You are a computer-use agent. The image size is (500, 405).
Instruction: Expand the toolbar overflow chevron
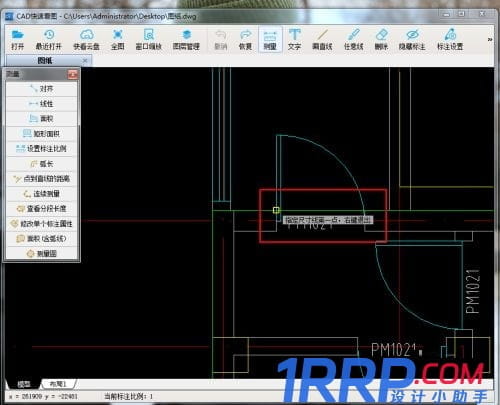tap(490, 39)
